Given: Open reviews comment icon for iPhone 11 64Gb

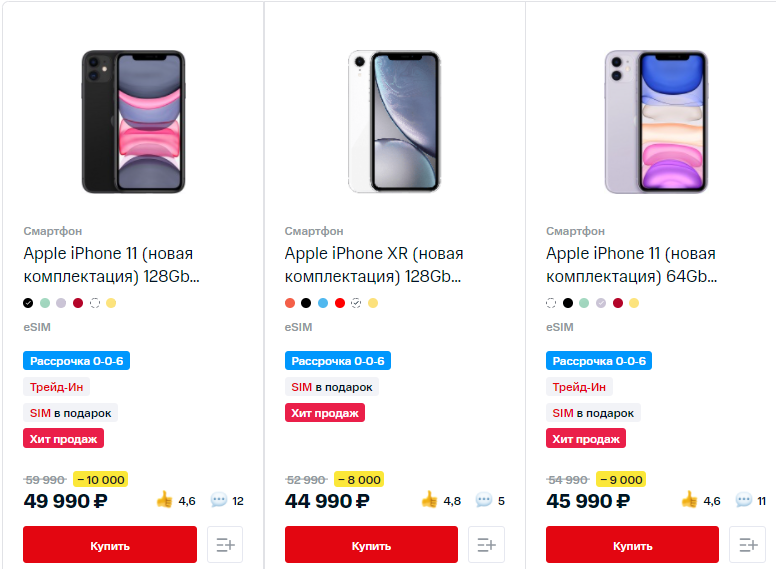Looking at the screenshot, I should click(743, 500).
